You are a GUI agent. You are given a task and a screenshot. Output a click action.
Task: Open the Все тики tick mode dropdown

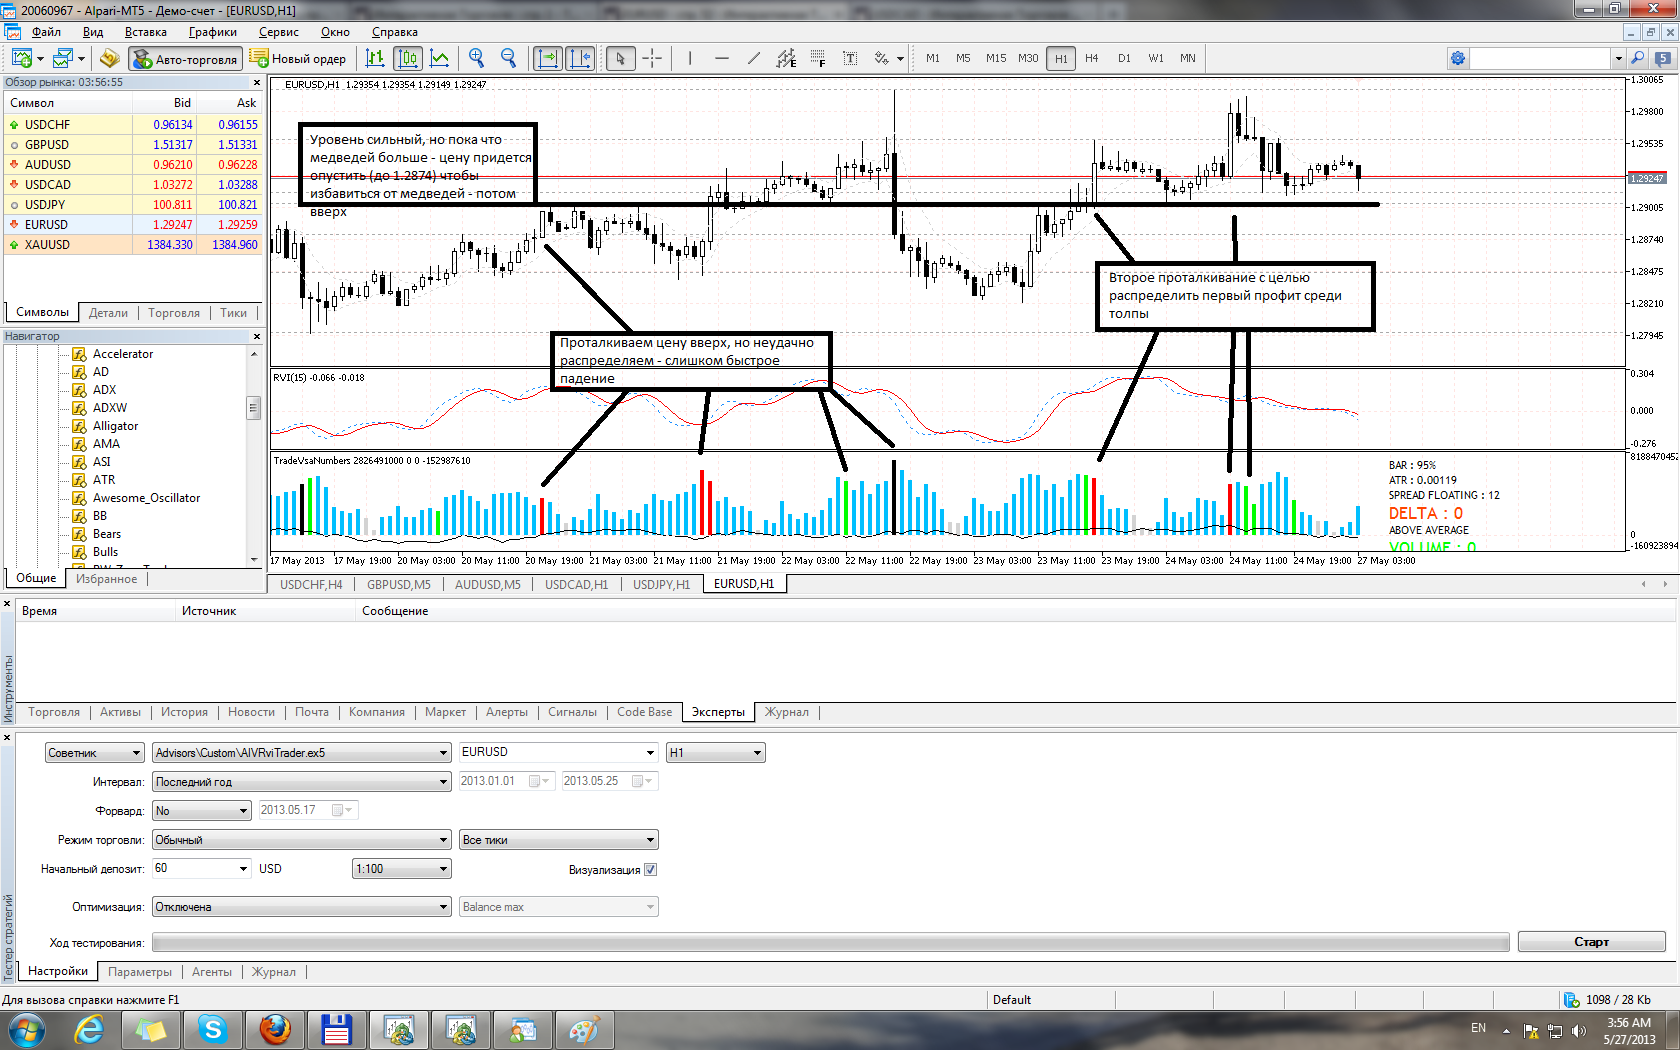(558, 840)
